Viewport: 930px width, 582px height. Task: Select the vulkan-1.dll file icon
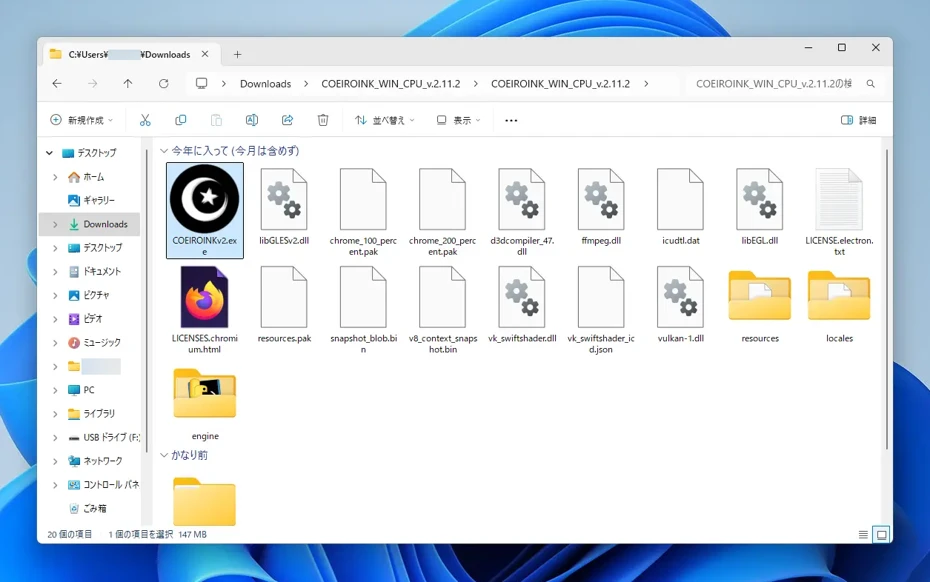coord(680,297)
